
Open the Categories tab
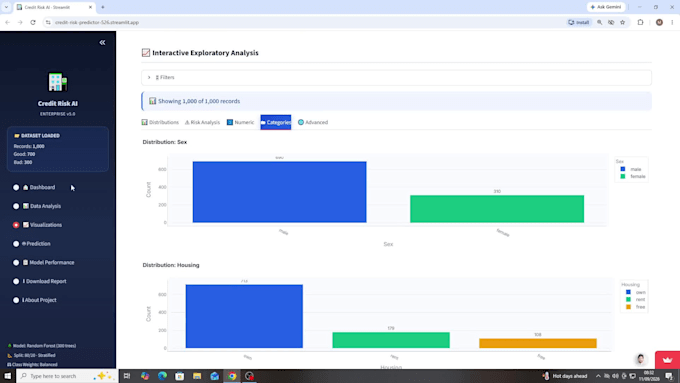coord(276,122)
